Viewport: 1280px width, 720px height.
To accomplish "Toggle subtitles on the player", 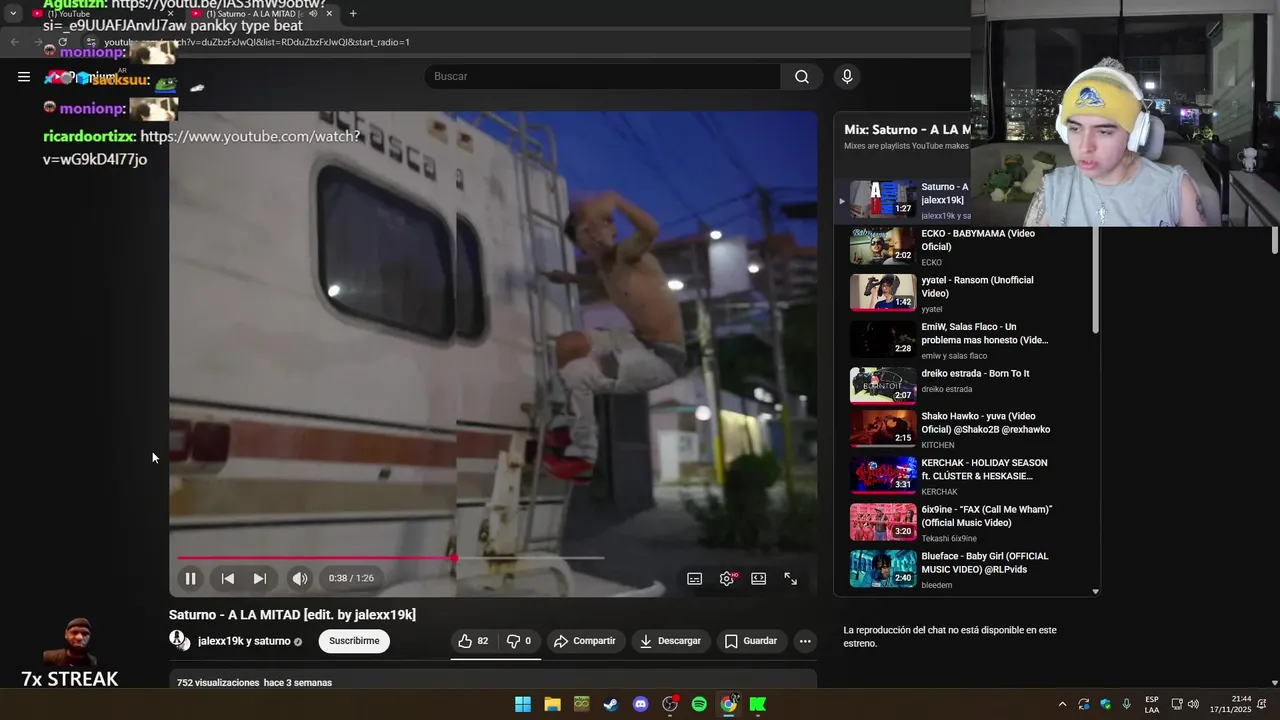I will [695, 578].
